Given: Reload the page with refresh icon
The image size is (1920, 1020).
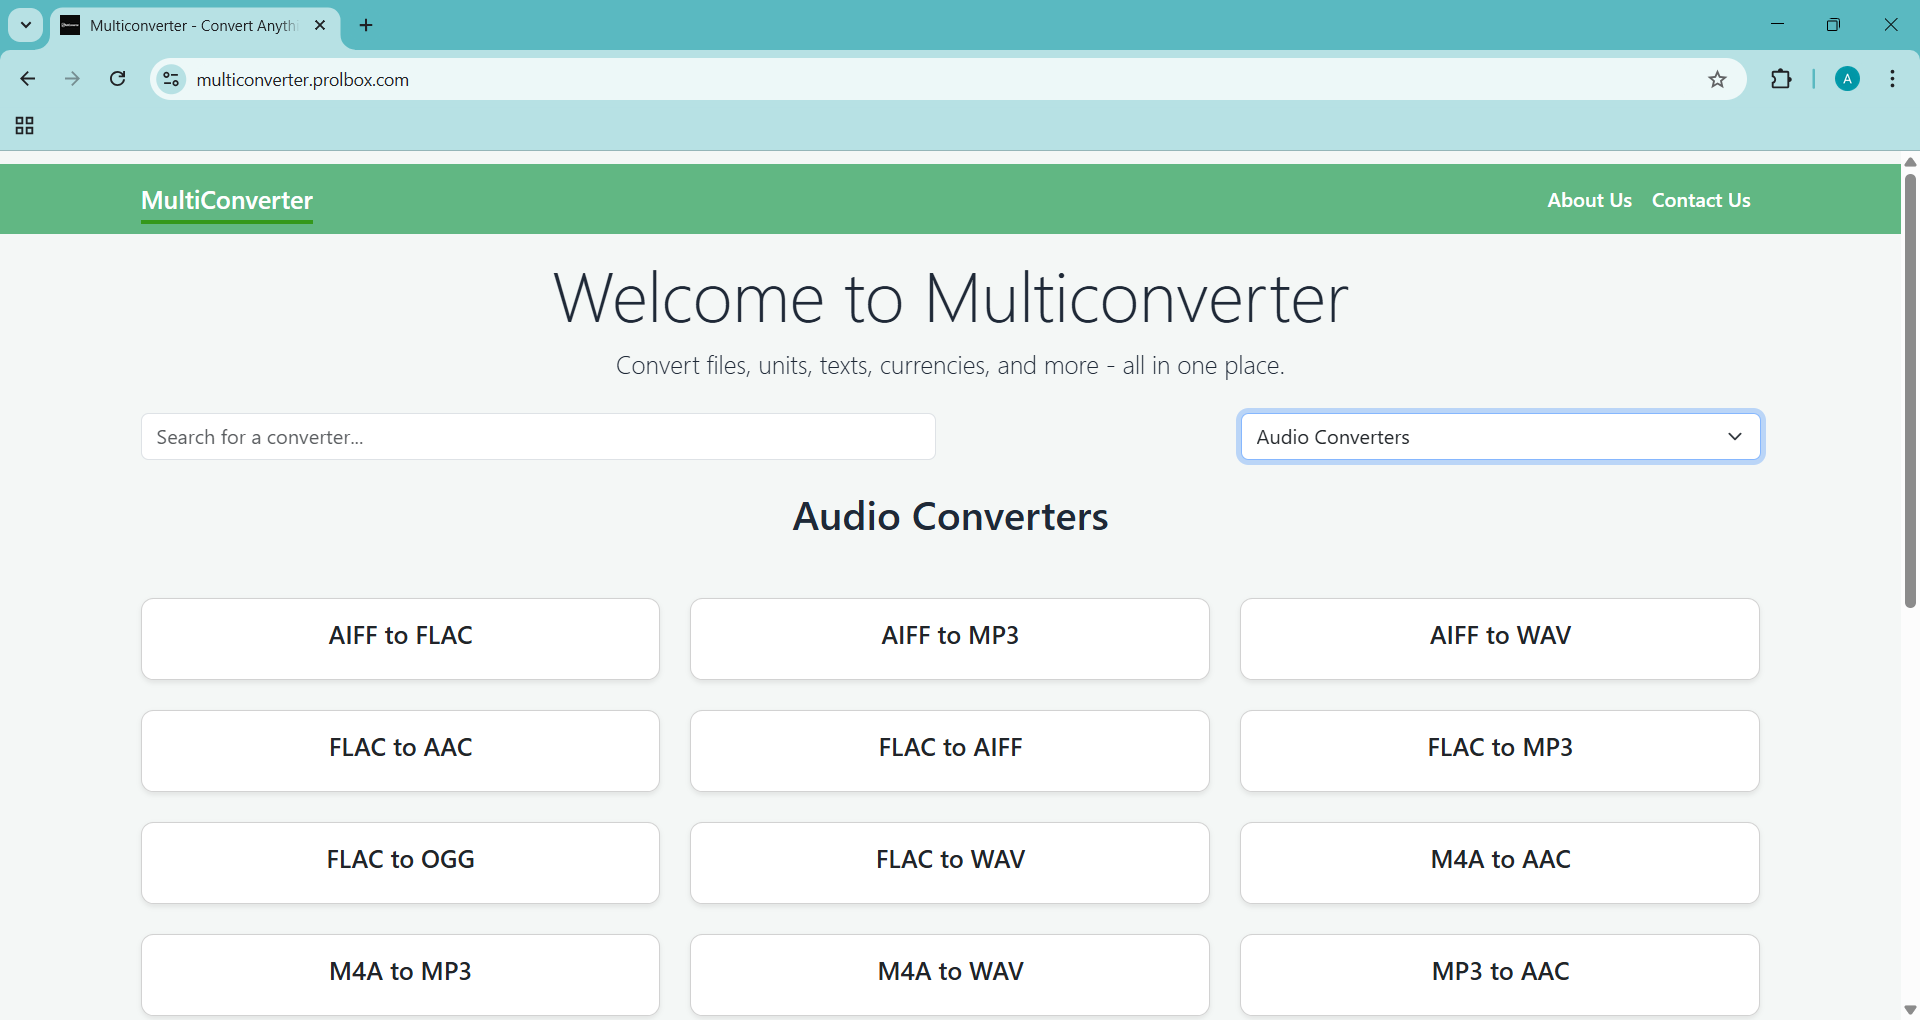Looking at the screenshot, I should coord(118,79).
